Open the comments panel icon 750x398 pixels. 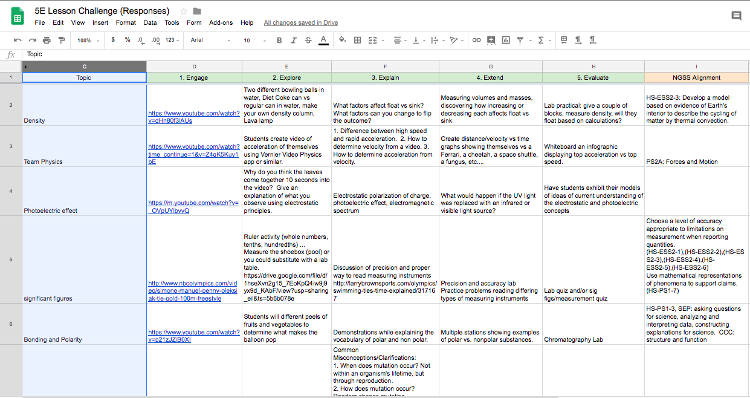pos(736,16)
